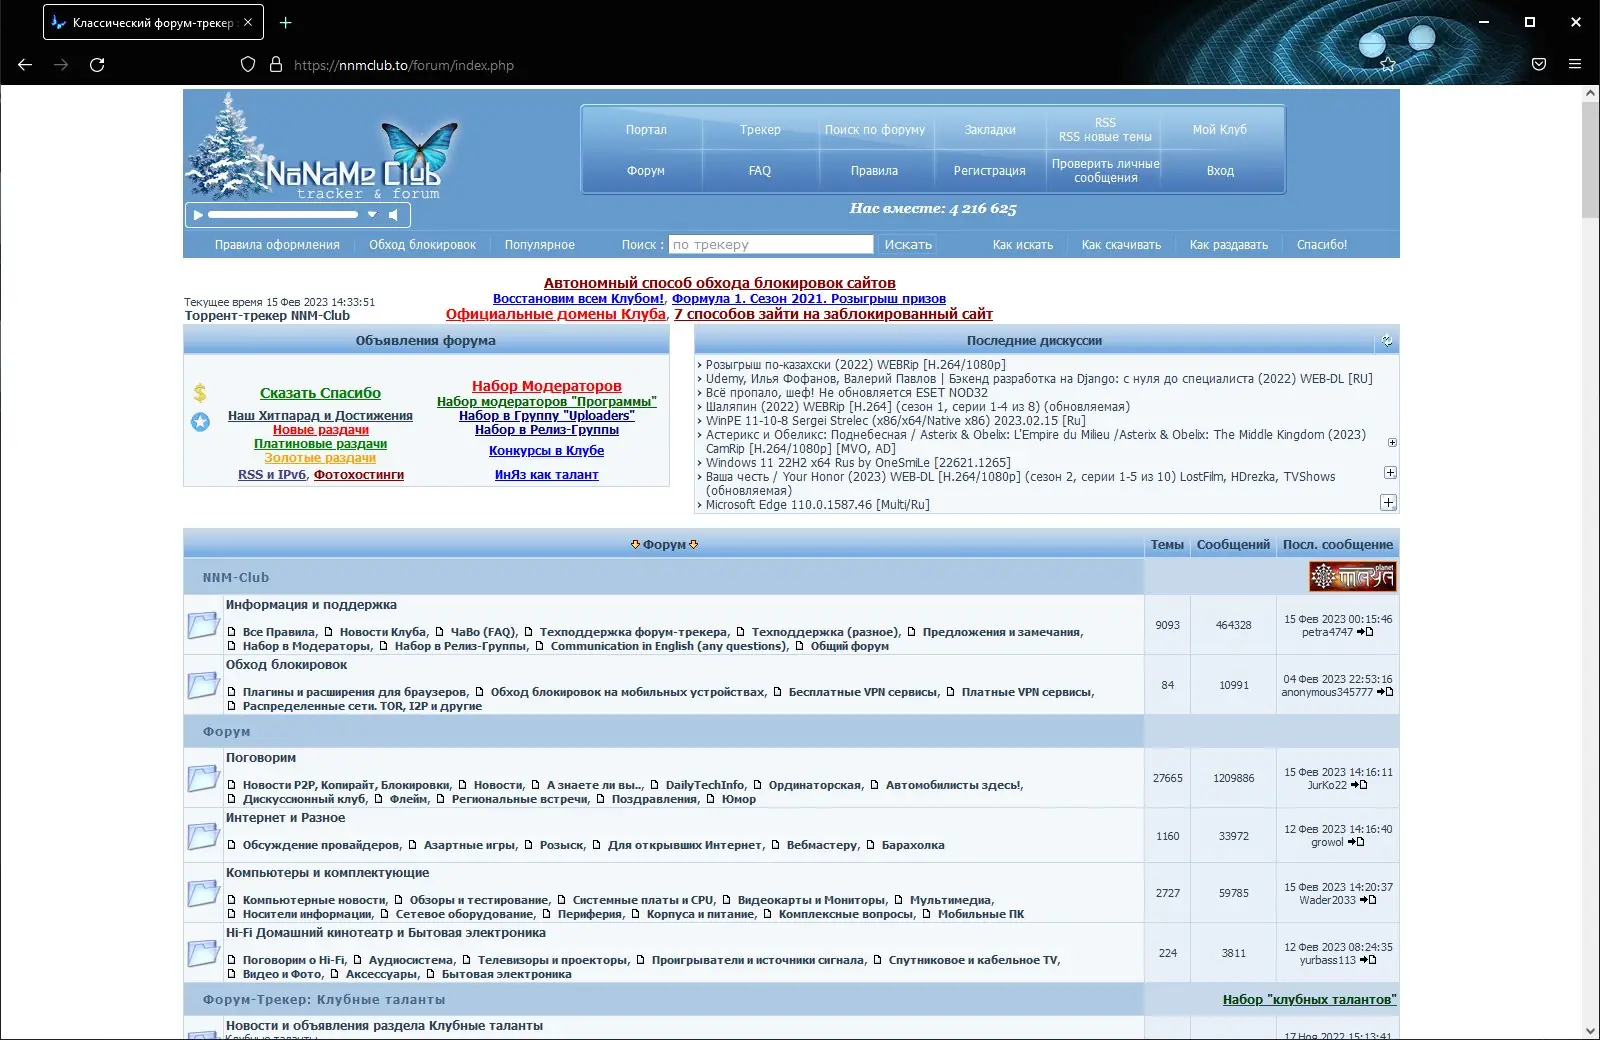Image resolution: width=1600 pixels, height=1040 pixels.
Task: Open the Портал menu item
Action: click(x=646, y=130)
